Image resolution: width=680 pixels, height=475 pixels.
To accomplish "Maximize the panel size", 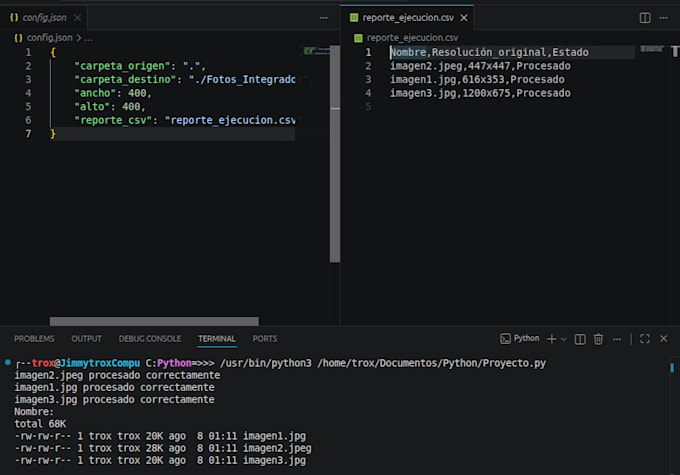I will coord(645,339).
